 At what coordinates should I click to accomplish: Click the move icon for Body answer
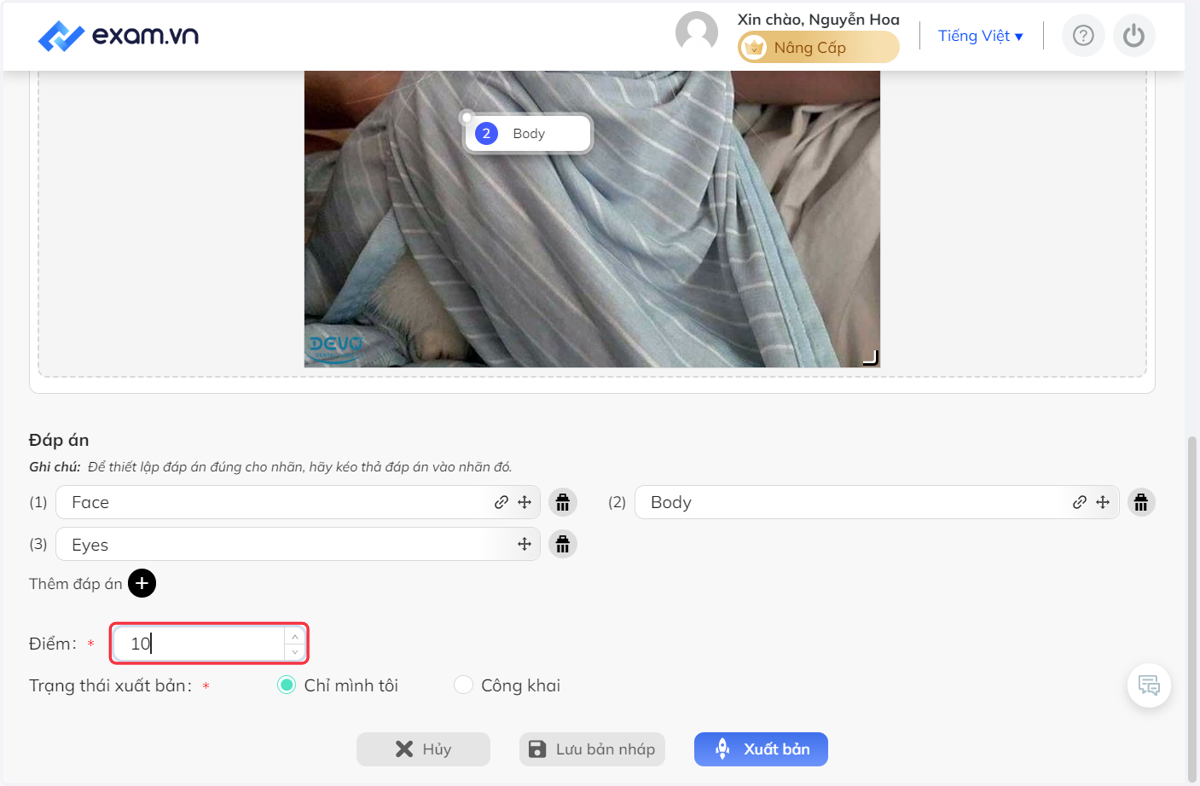pos(1102,502)
